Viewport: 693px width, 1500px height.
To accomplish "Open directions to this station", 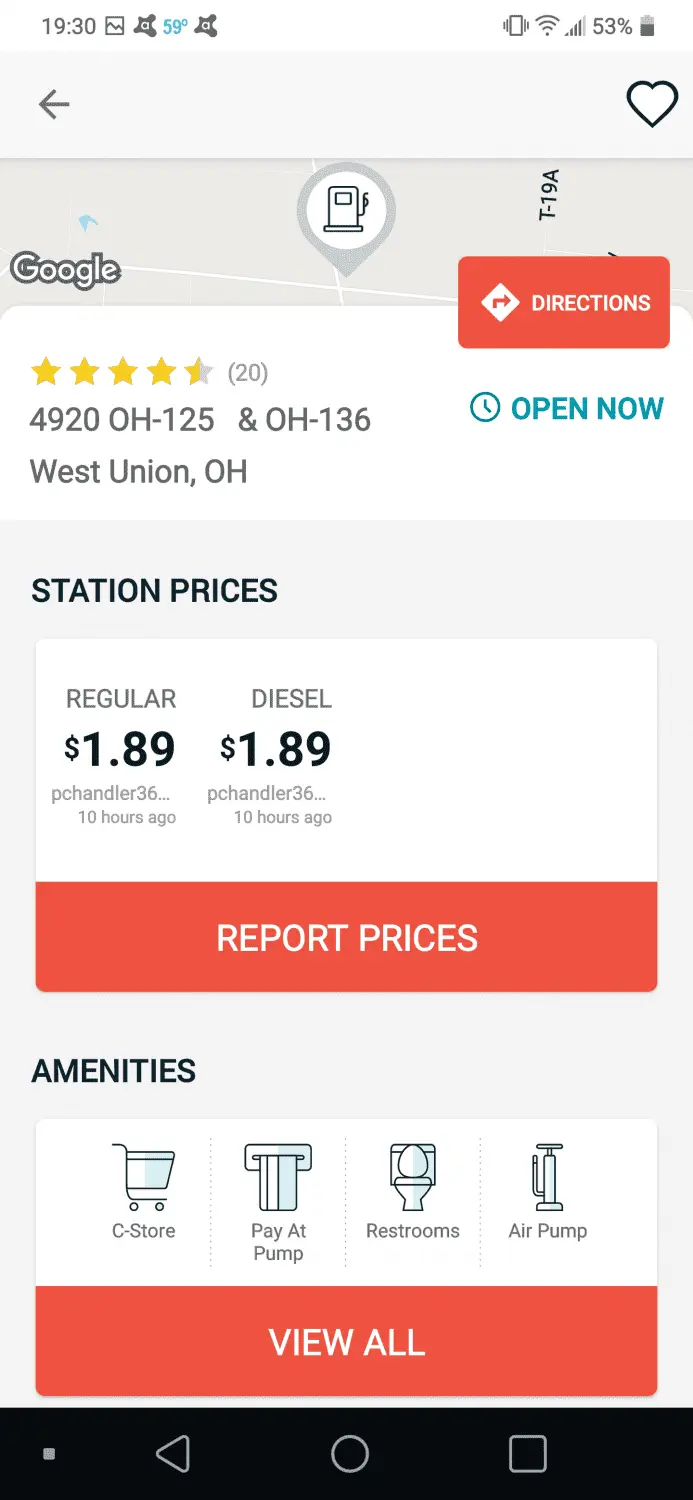I will click(x=564, y=303).
